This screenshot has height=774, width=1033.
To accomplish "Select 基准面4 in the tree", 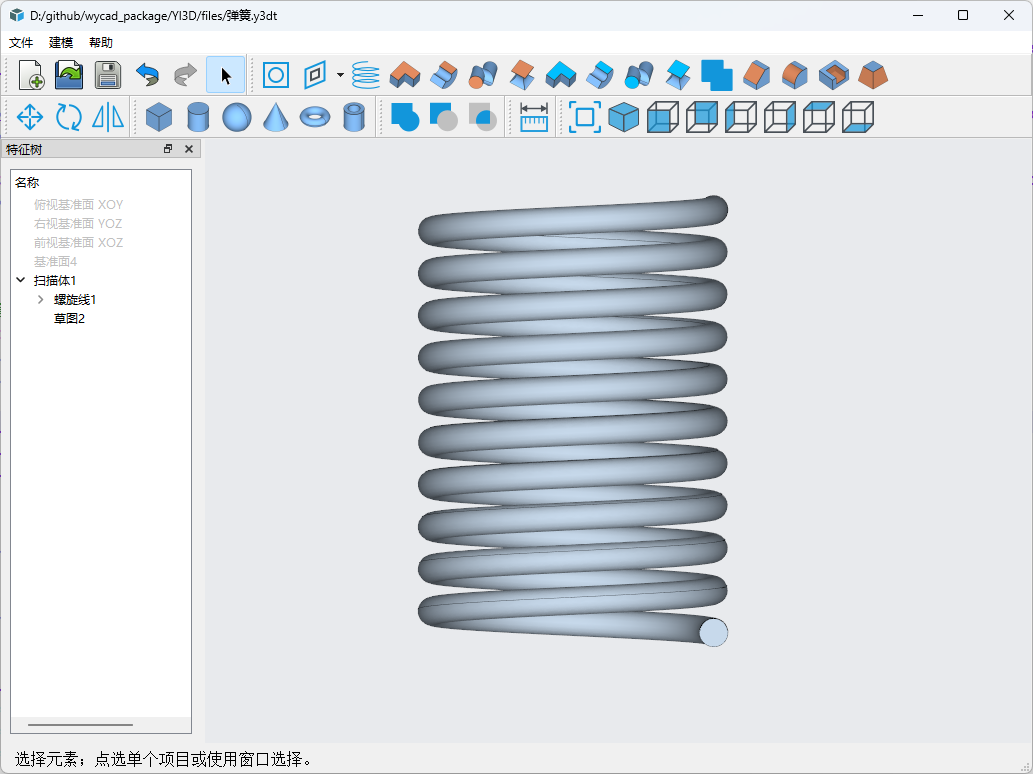I will (x=55, y=262).
